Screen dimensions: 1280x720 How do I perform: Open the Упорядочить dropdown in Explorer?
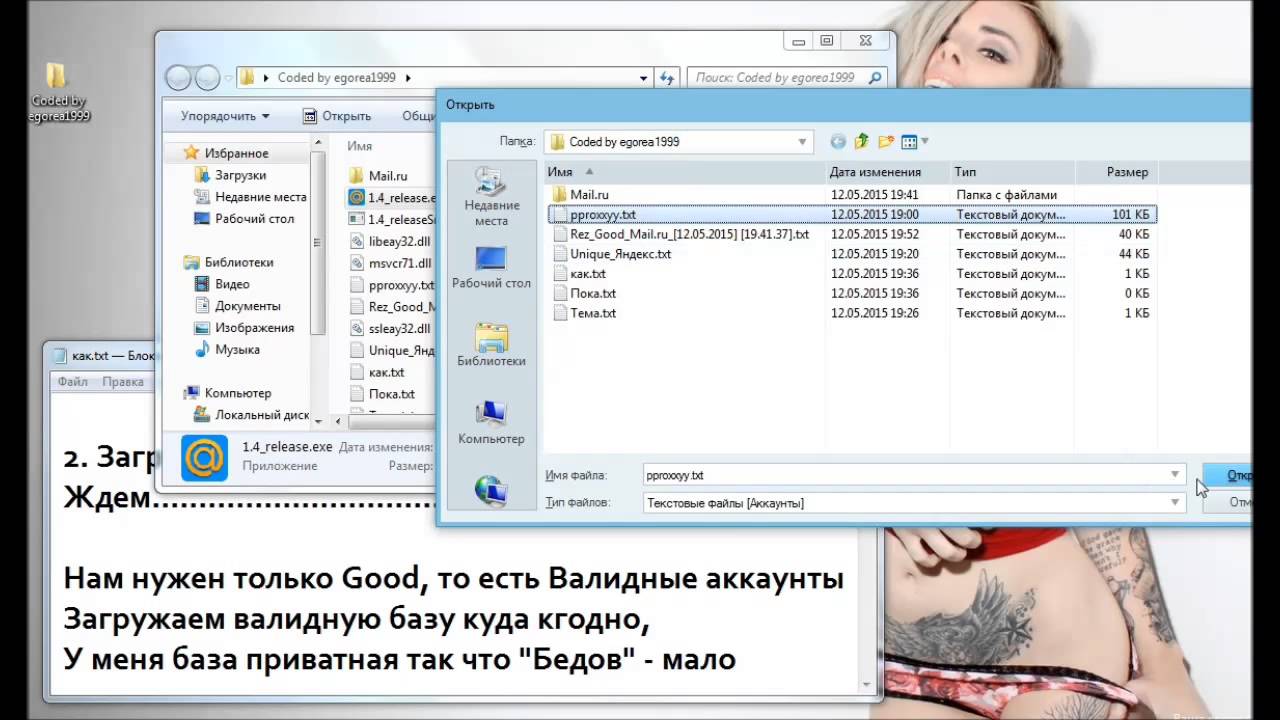click(x=225, y=116)
